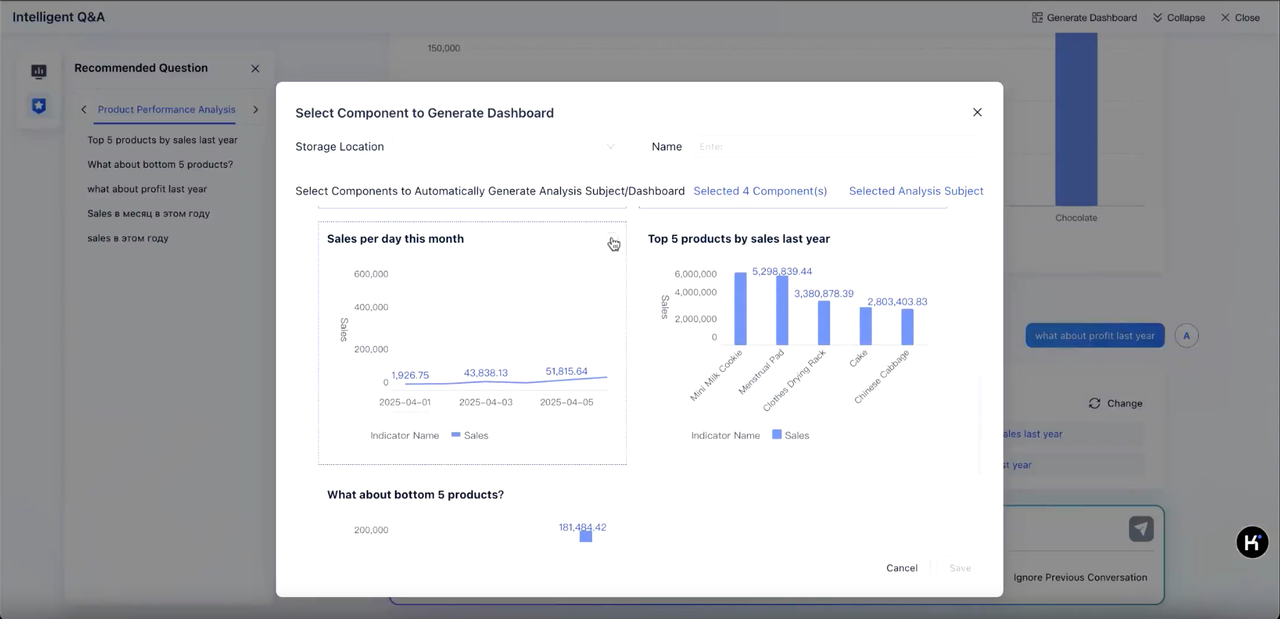Collapse the Intelligent Q&A panel

pyautogui.click(x=1178, y=17)
